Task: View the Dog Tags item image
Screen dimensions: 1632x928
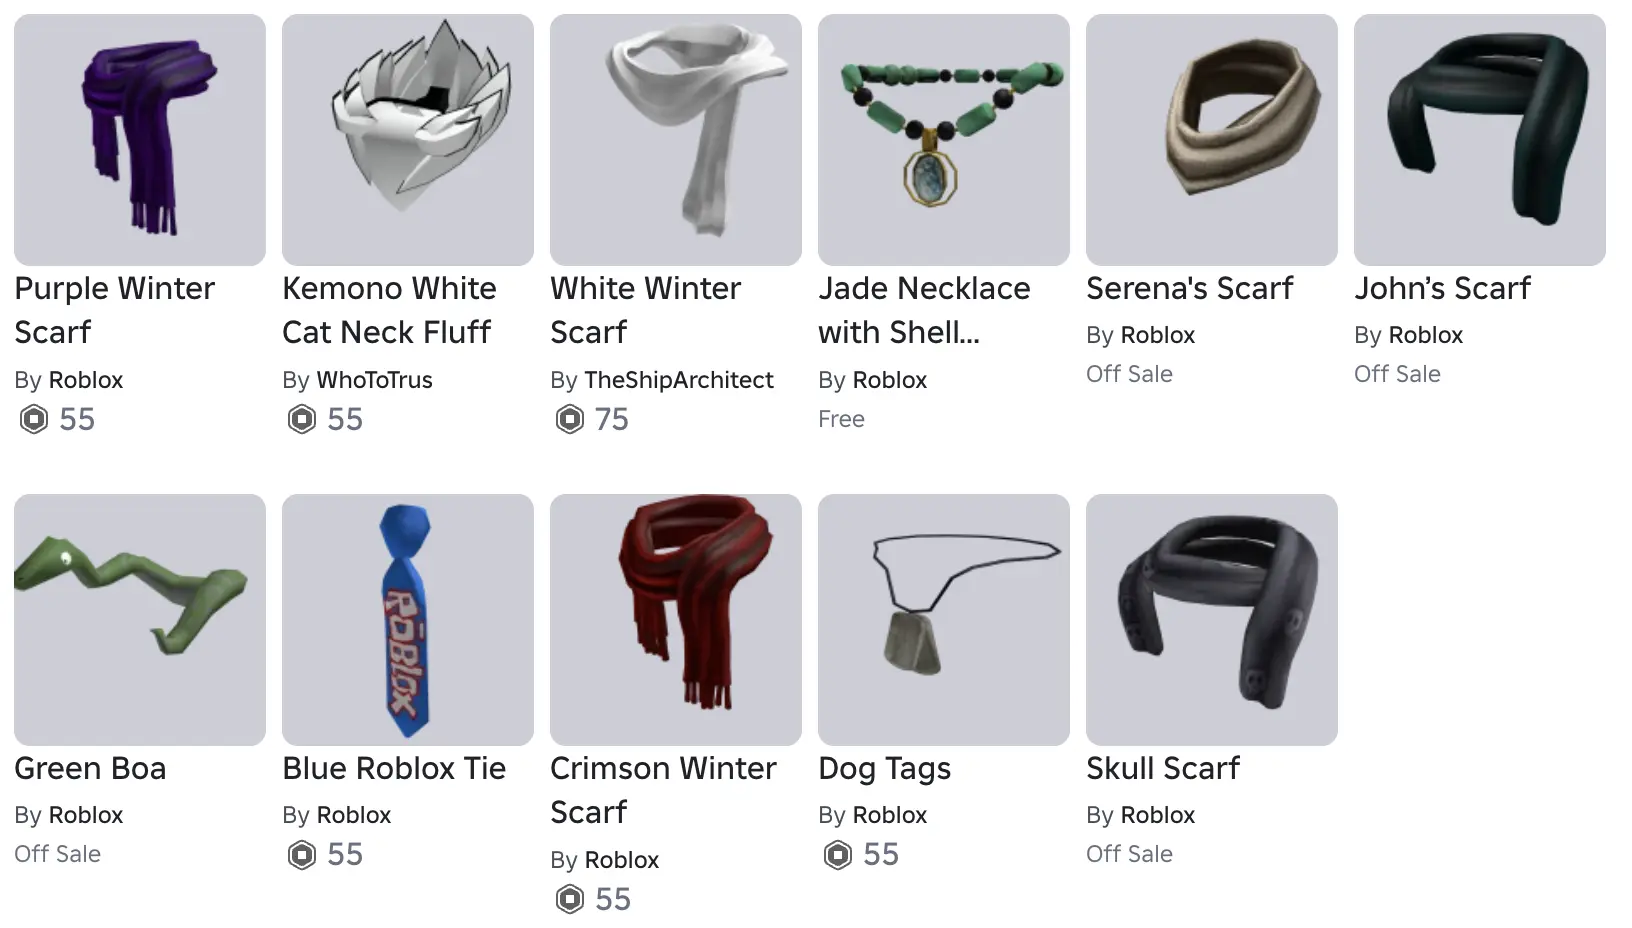Action: click(944, 620)
